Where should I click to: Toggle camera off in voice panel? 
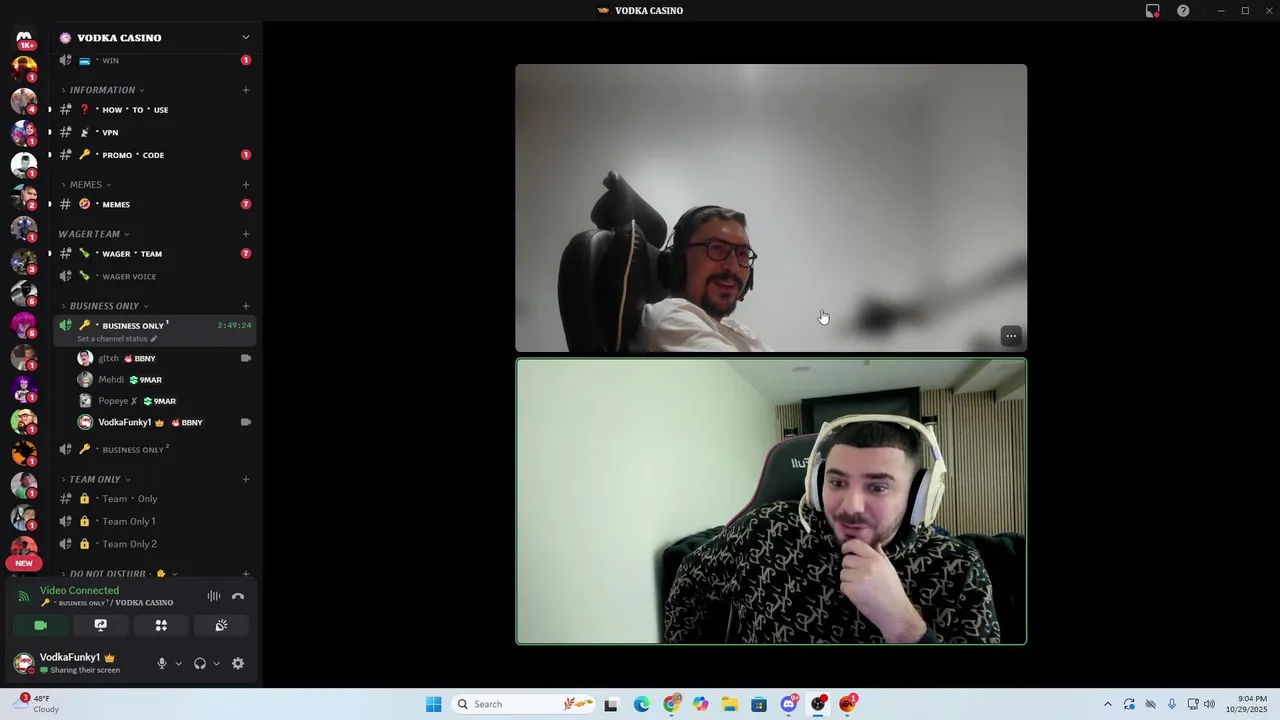pos(41,625)
